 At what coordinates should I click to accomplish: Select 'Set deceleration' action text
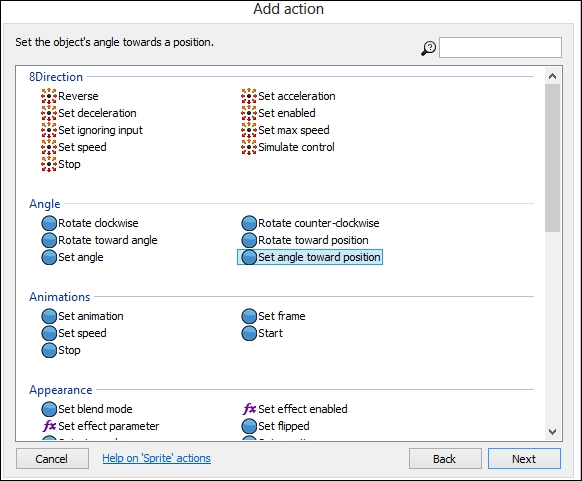[97, 113]
